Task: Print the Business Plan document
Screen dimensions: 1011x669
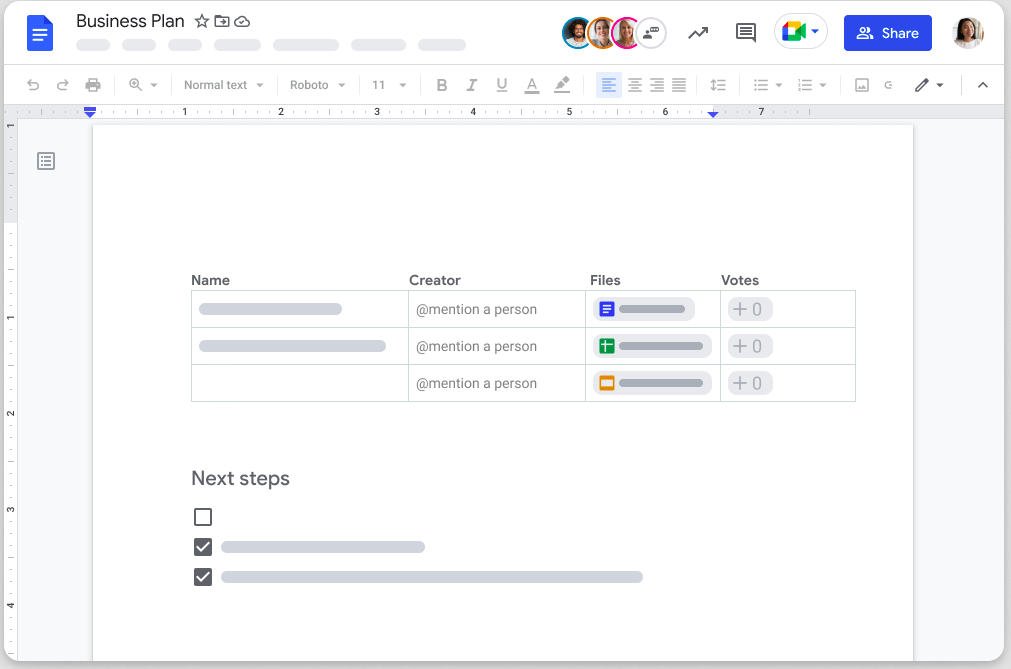Action: [x=93, y=85]
